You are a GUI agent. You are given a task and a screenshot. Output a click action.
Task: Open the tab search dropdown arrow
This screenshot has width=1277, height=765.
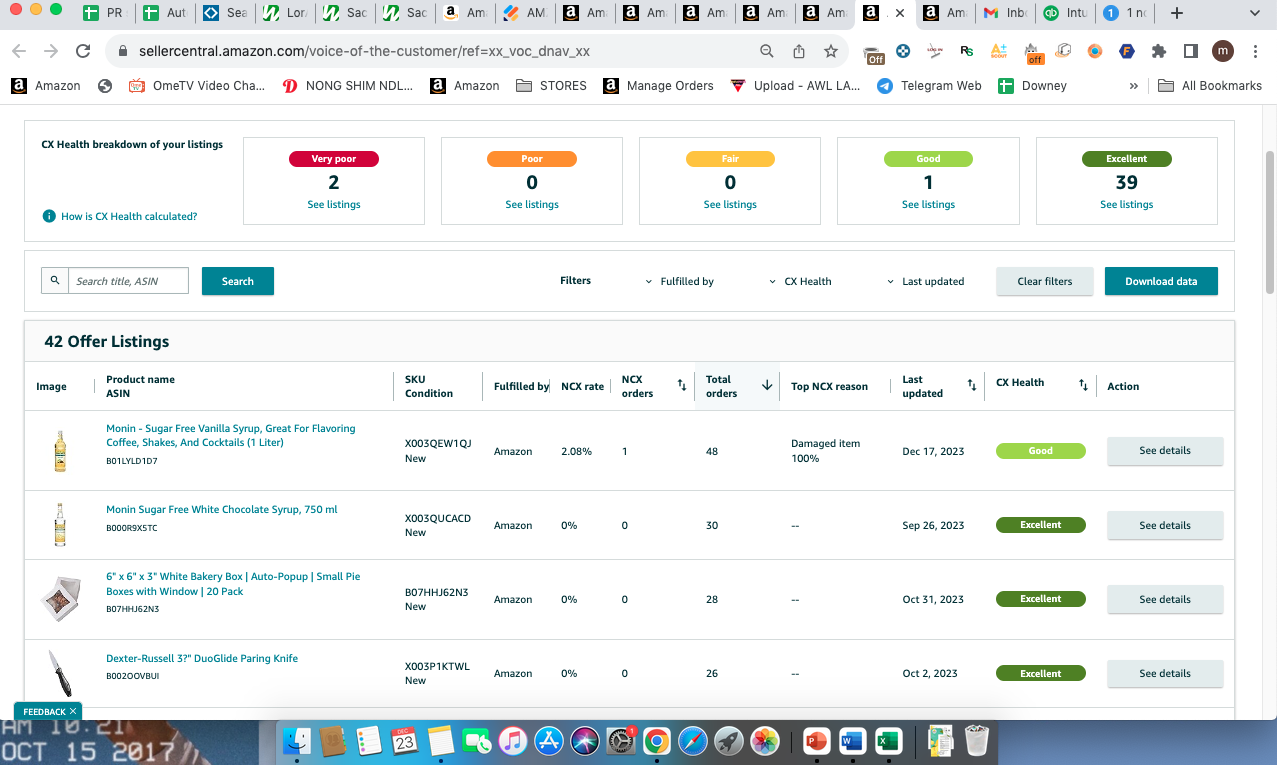[1255, 13]
